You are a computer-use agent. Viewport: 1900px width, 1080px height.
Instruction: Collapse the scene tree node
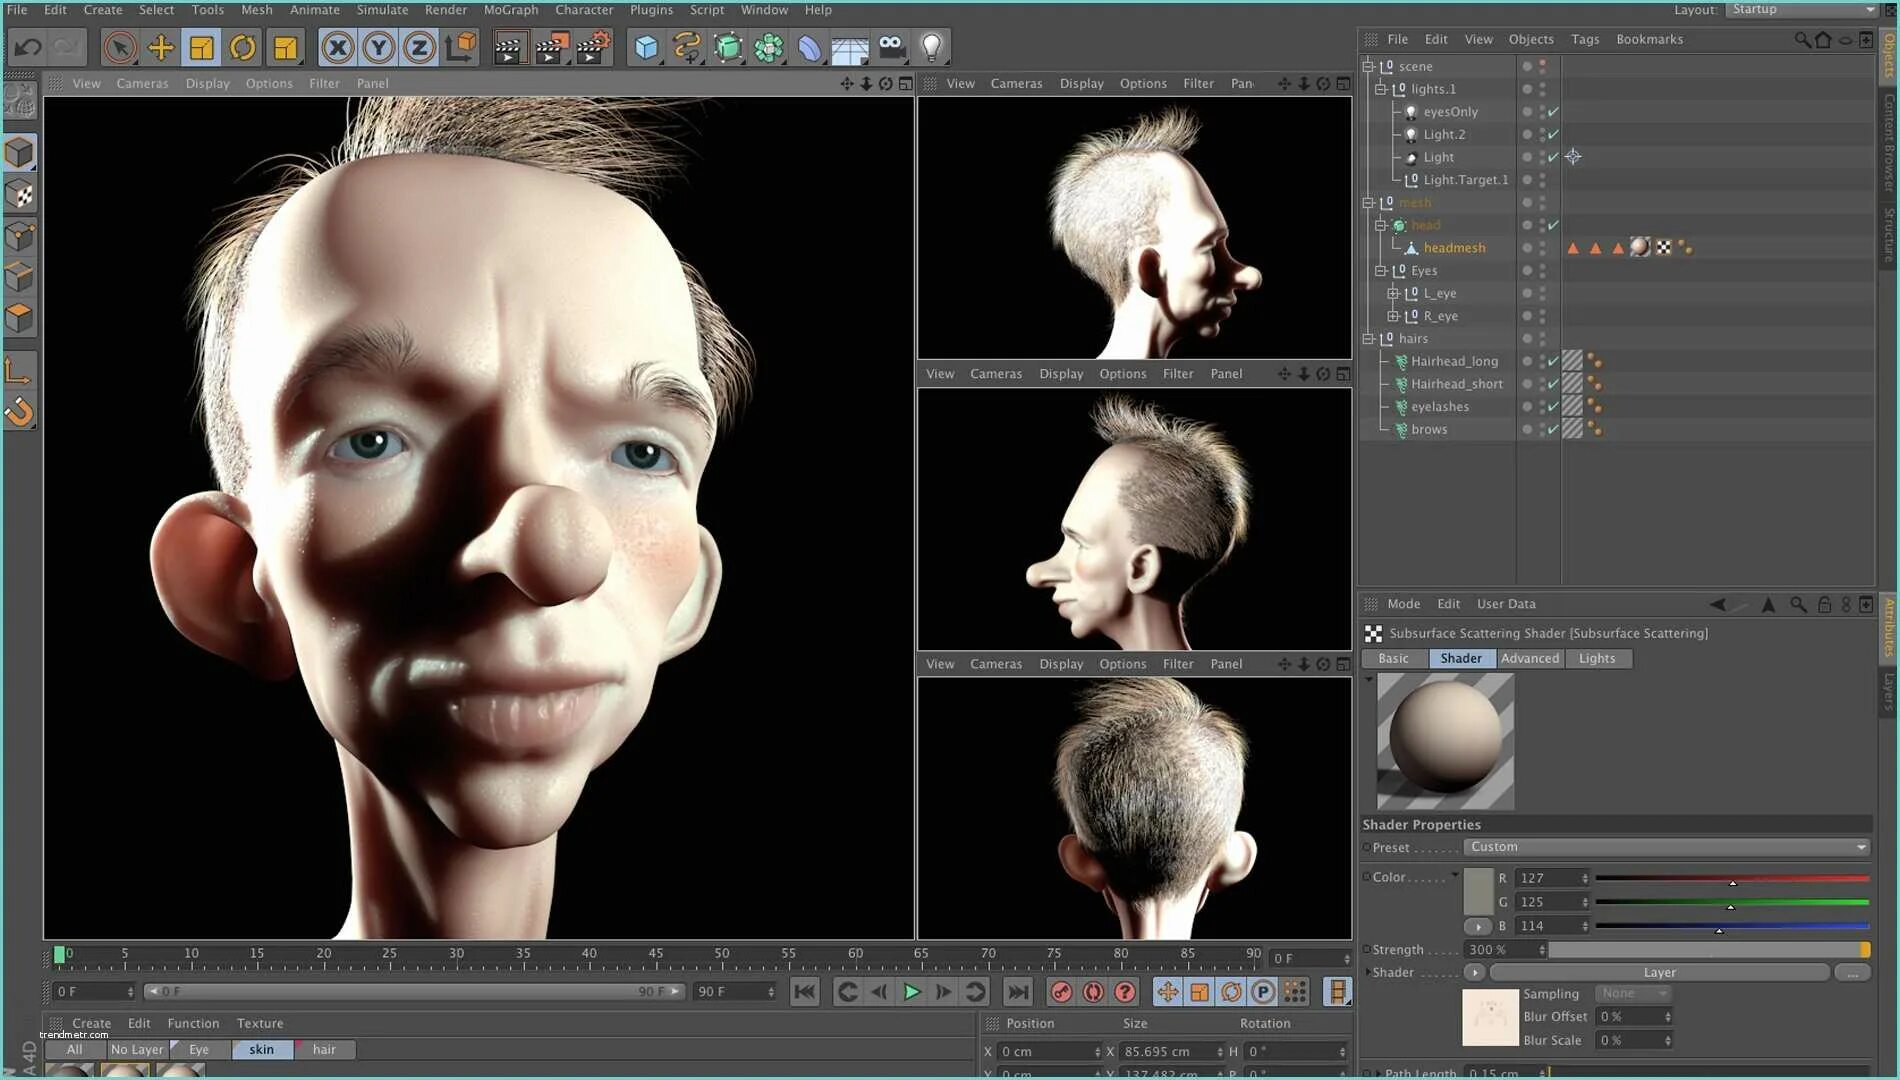pos(1368,66)
